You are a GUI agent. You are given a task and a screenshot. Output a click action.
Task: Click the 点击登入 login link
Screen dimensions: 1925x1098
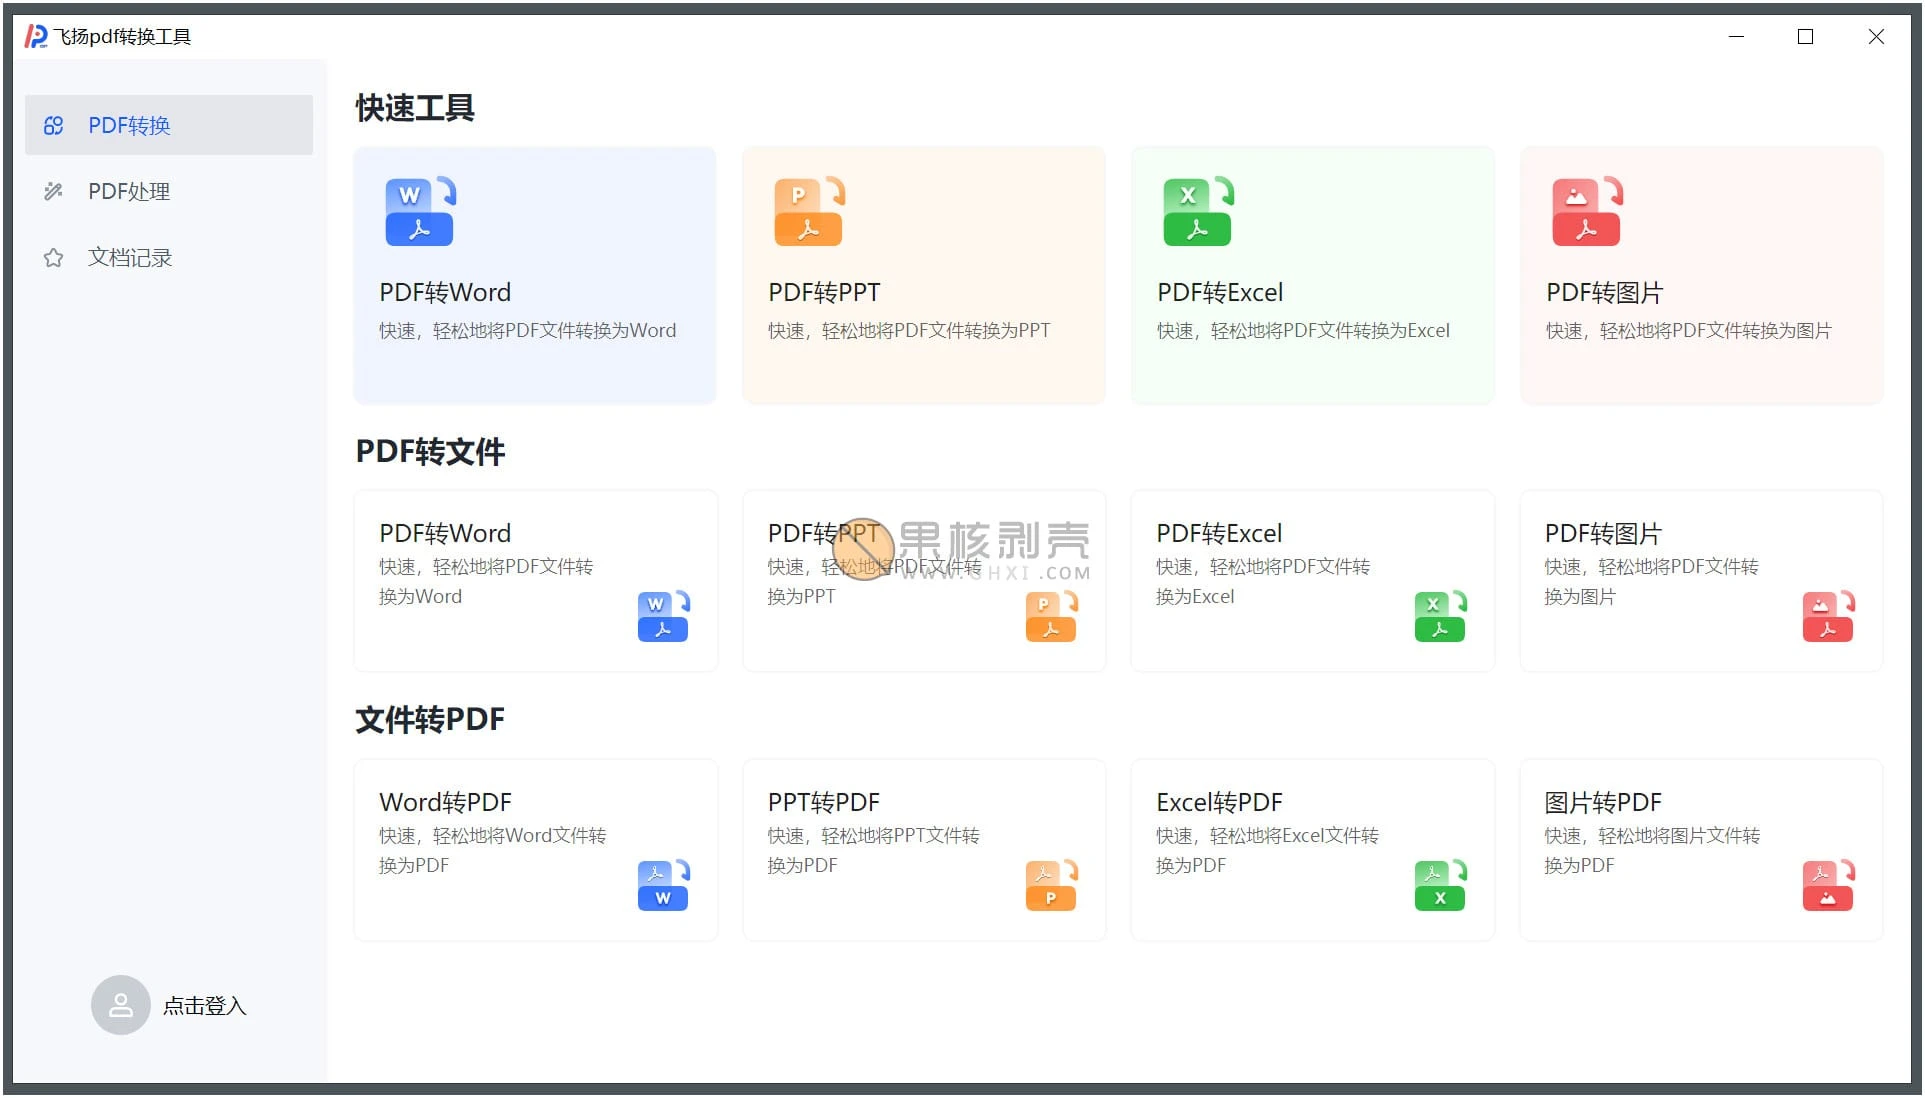click(x=204, y=1006)
